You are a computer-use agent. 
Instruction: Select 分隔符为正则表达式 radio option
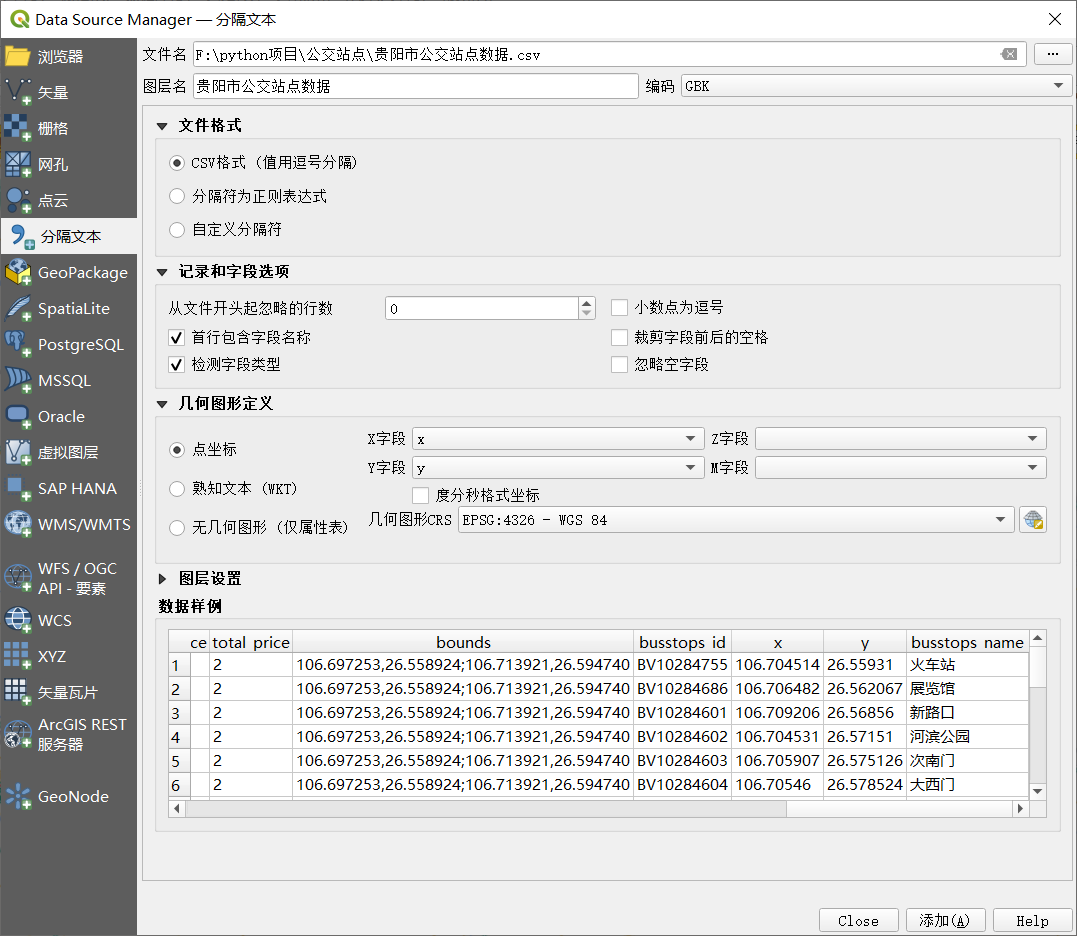(177, 196)
